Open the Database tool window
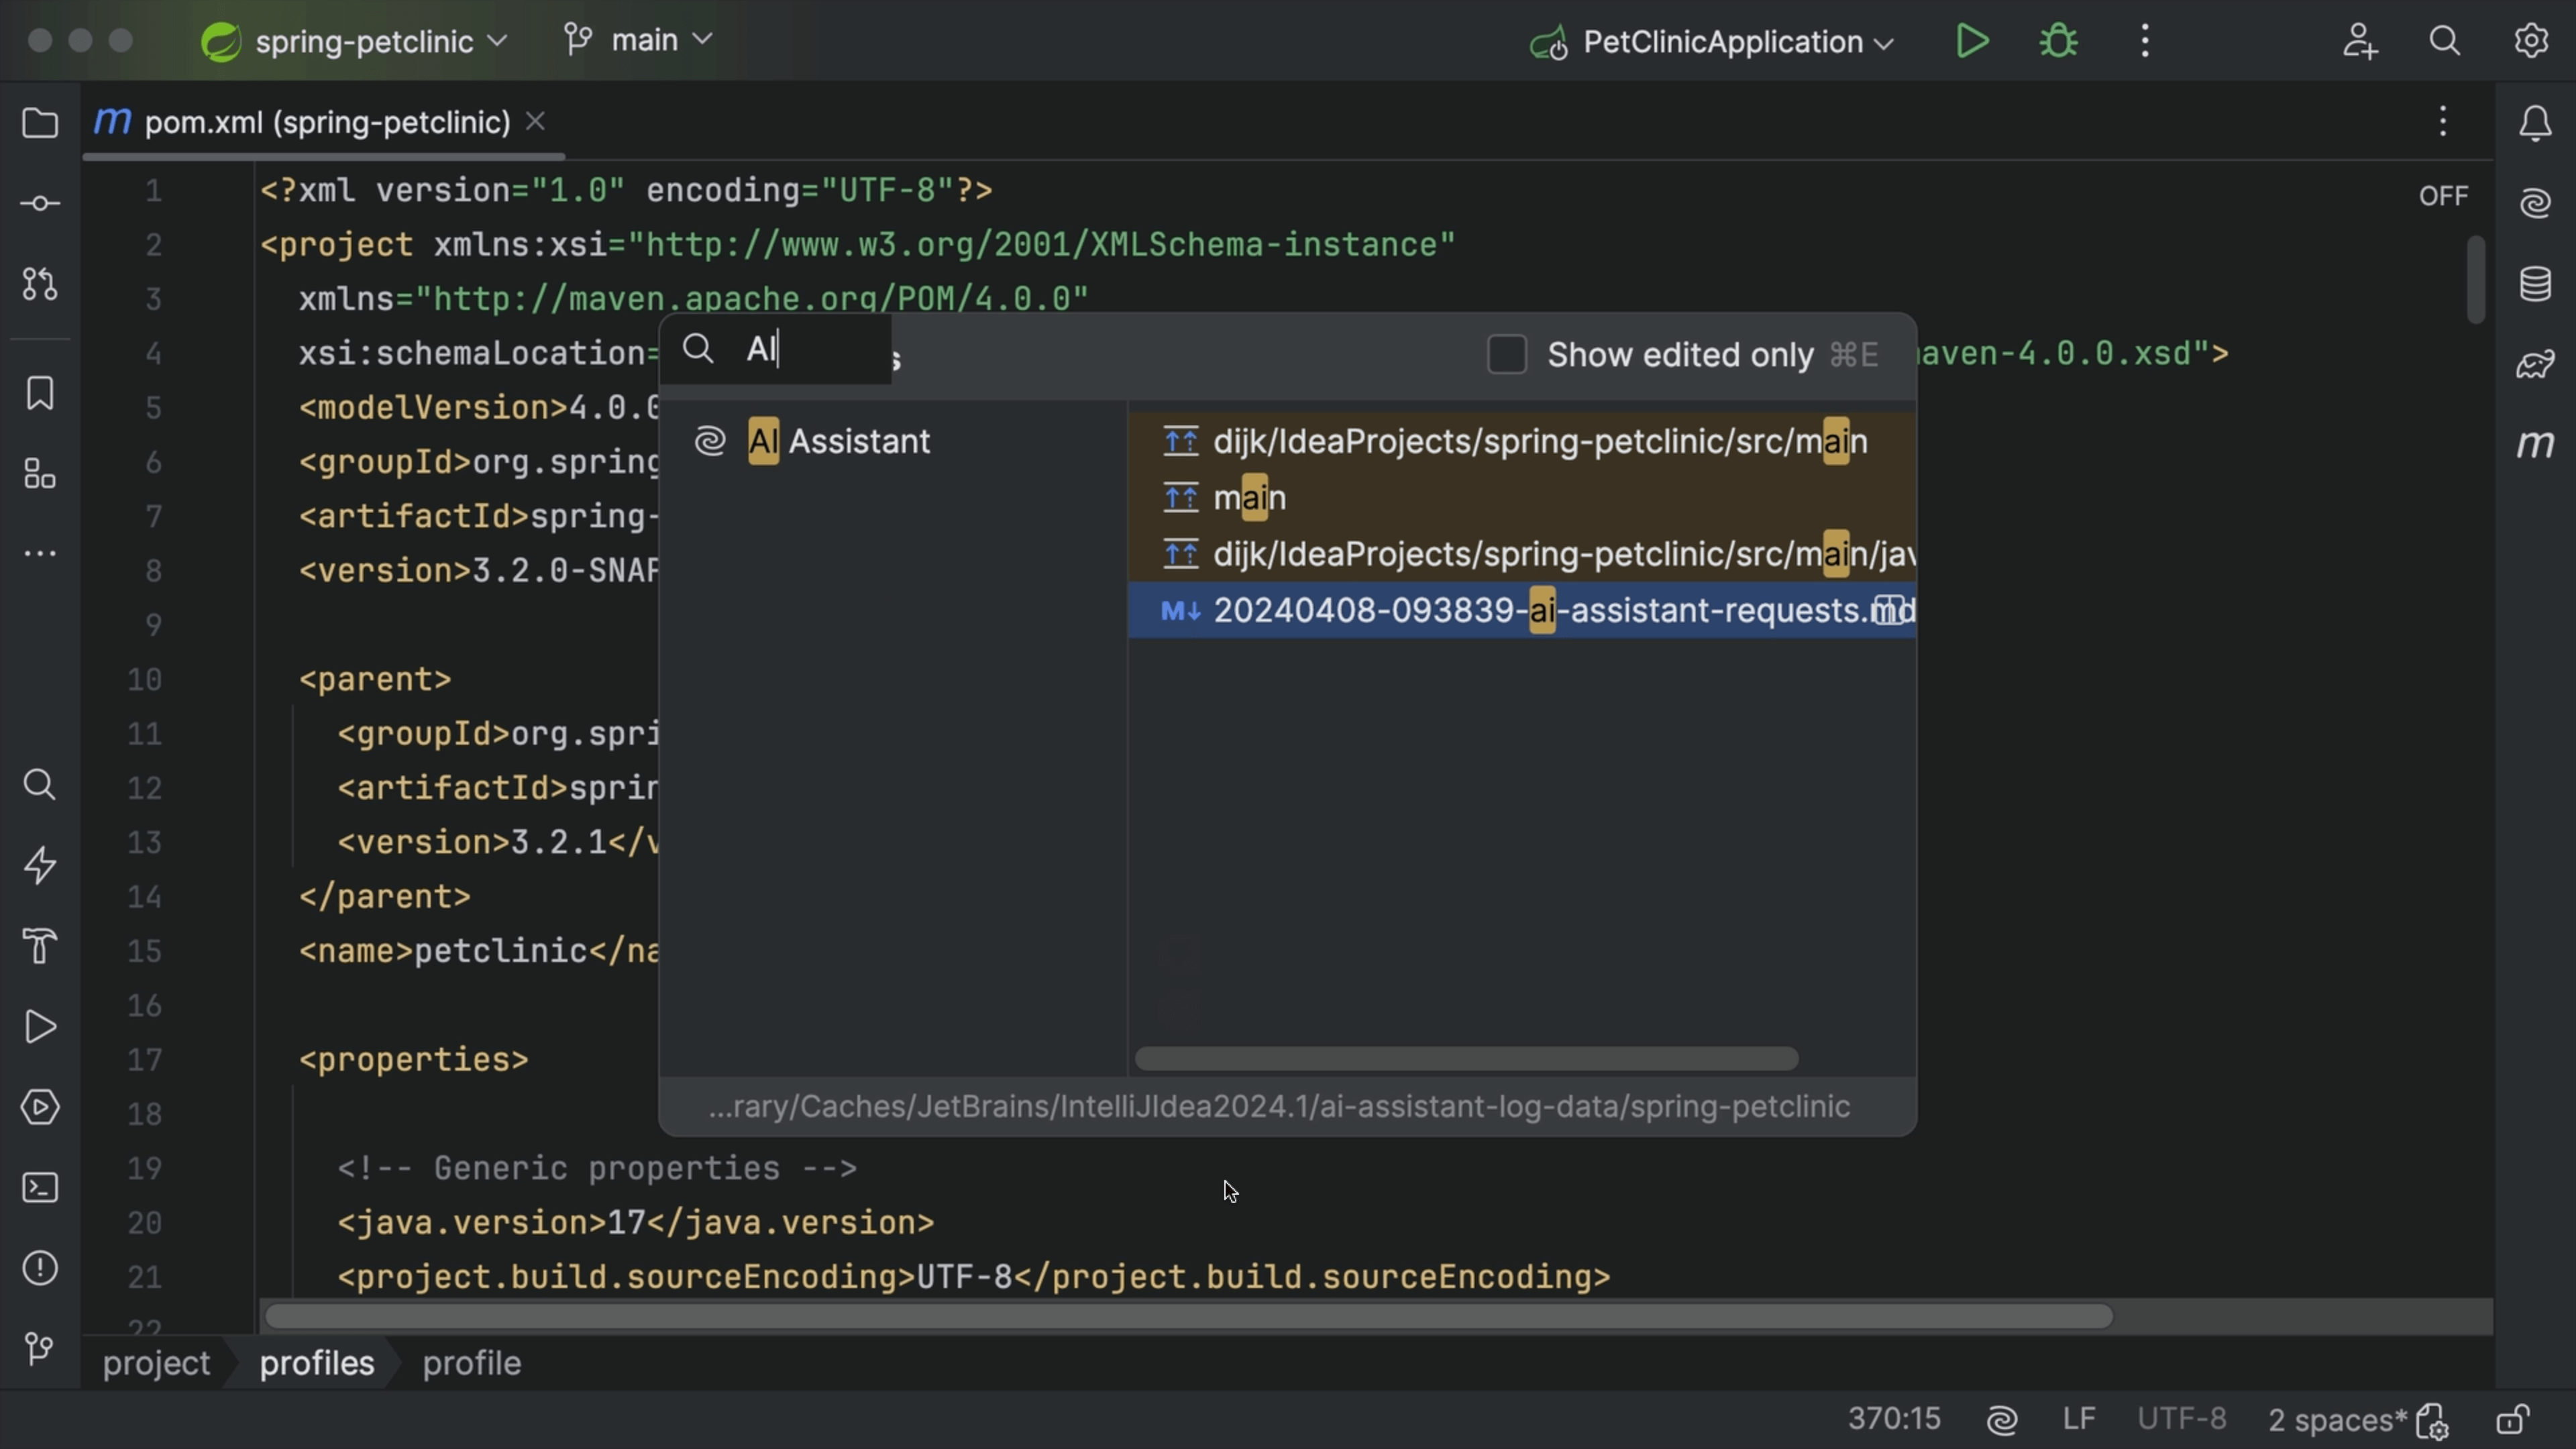The image size is (2576, 1449). 2535,284
